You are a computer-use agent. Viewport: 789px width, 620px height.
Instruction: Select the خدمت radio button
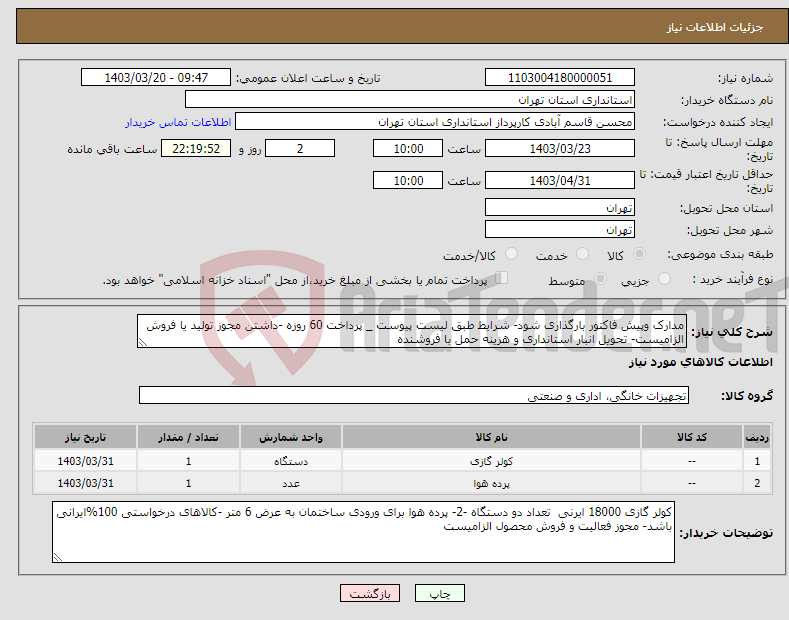(582, 254)
